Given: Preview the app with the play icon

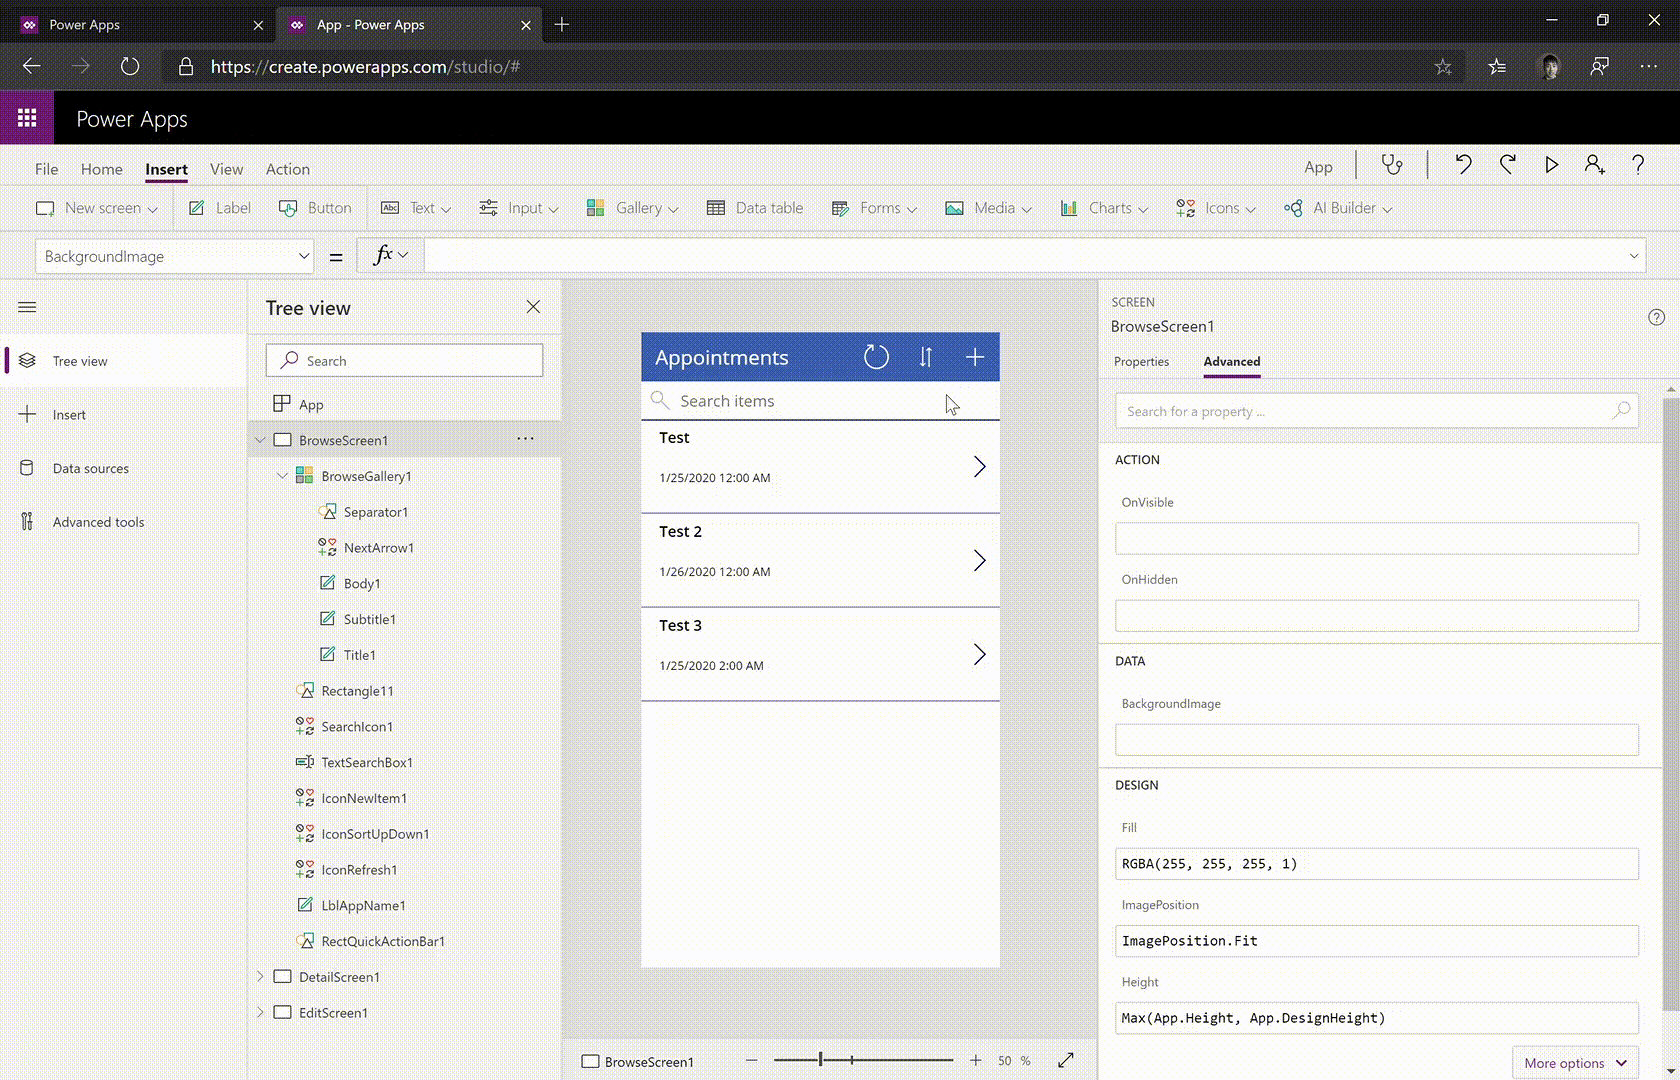Looking at the screenshot, I should [x=1552, y=165].
